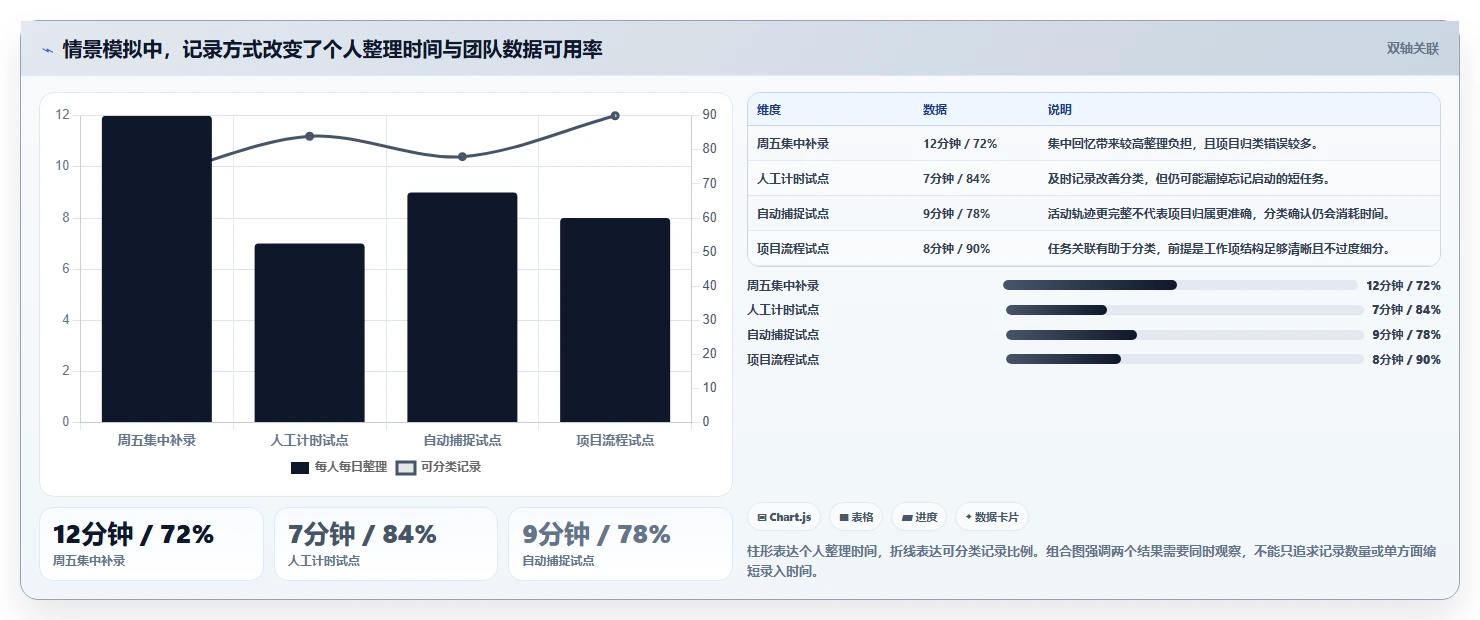Click line point above 项目流程试点 bar
This screenshot has height=620, width=1480.
pyautogui.click(x=615, y=116)
